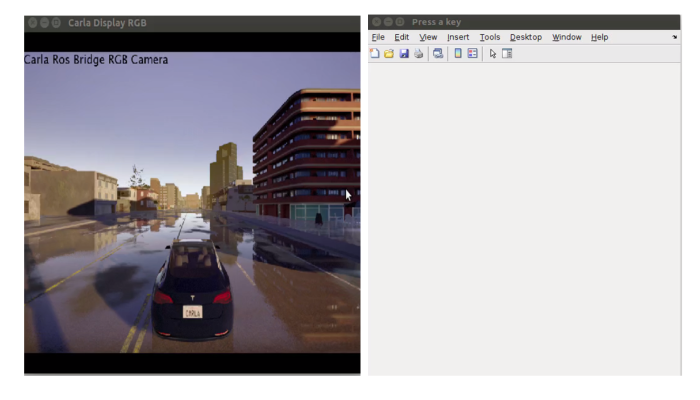This screenshot has width=700, height=400.
Task: Click the Press a key title bar
Action: click(x=524, y=22)
